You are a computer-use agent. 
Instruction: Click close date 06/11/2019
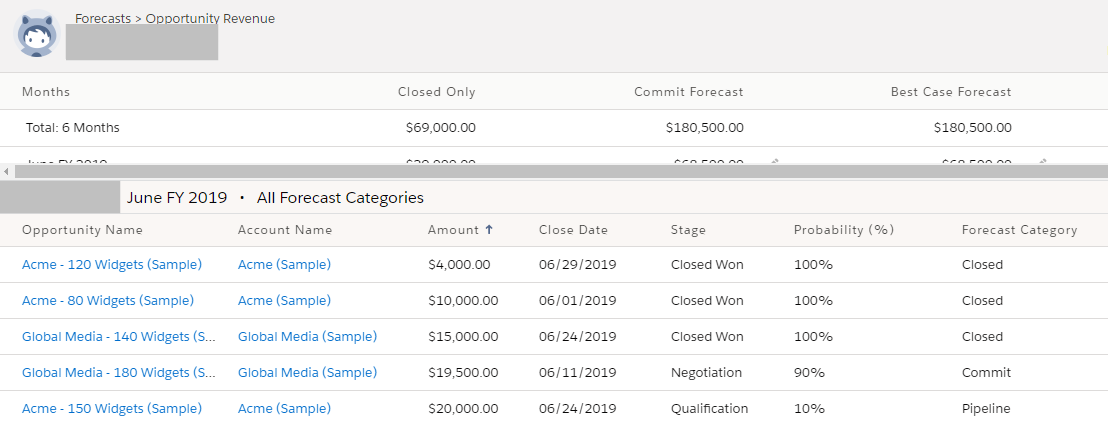(x=577, y=372)
